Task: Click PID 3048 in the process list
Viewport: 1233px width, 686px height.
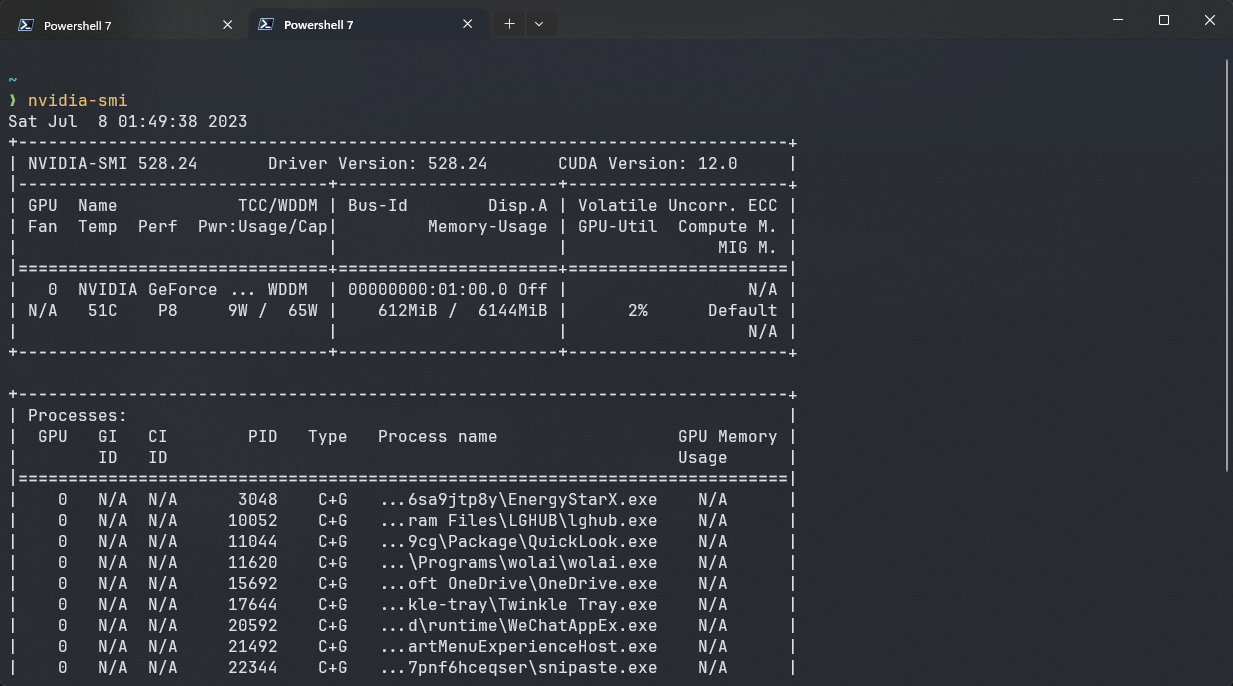Action: [x=257, y=499]
